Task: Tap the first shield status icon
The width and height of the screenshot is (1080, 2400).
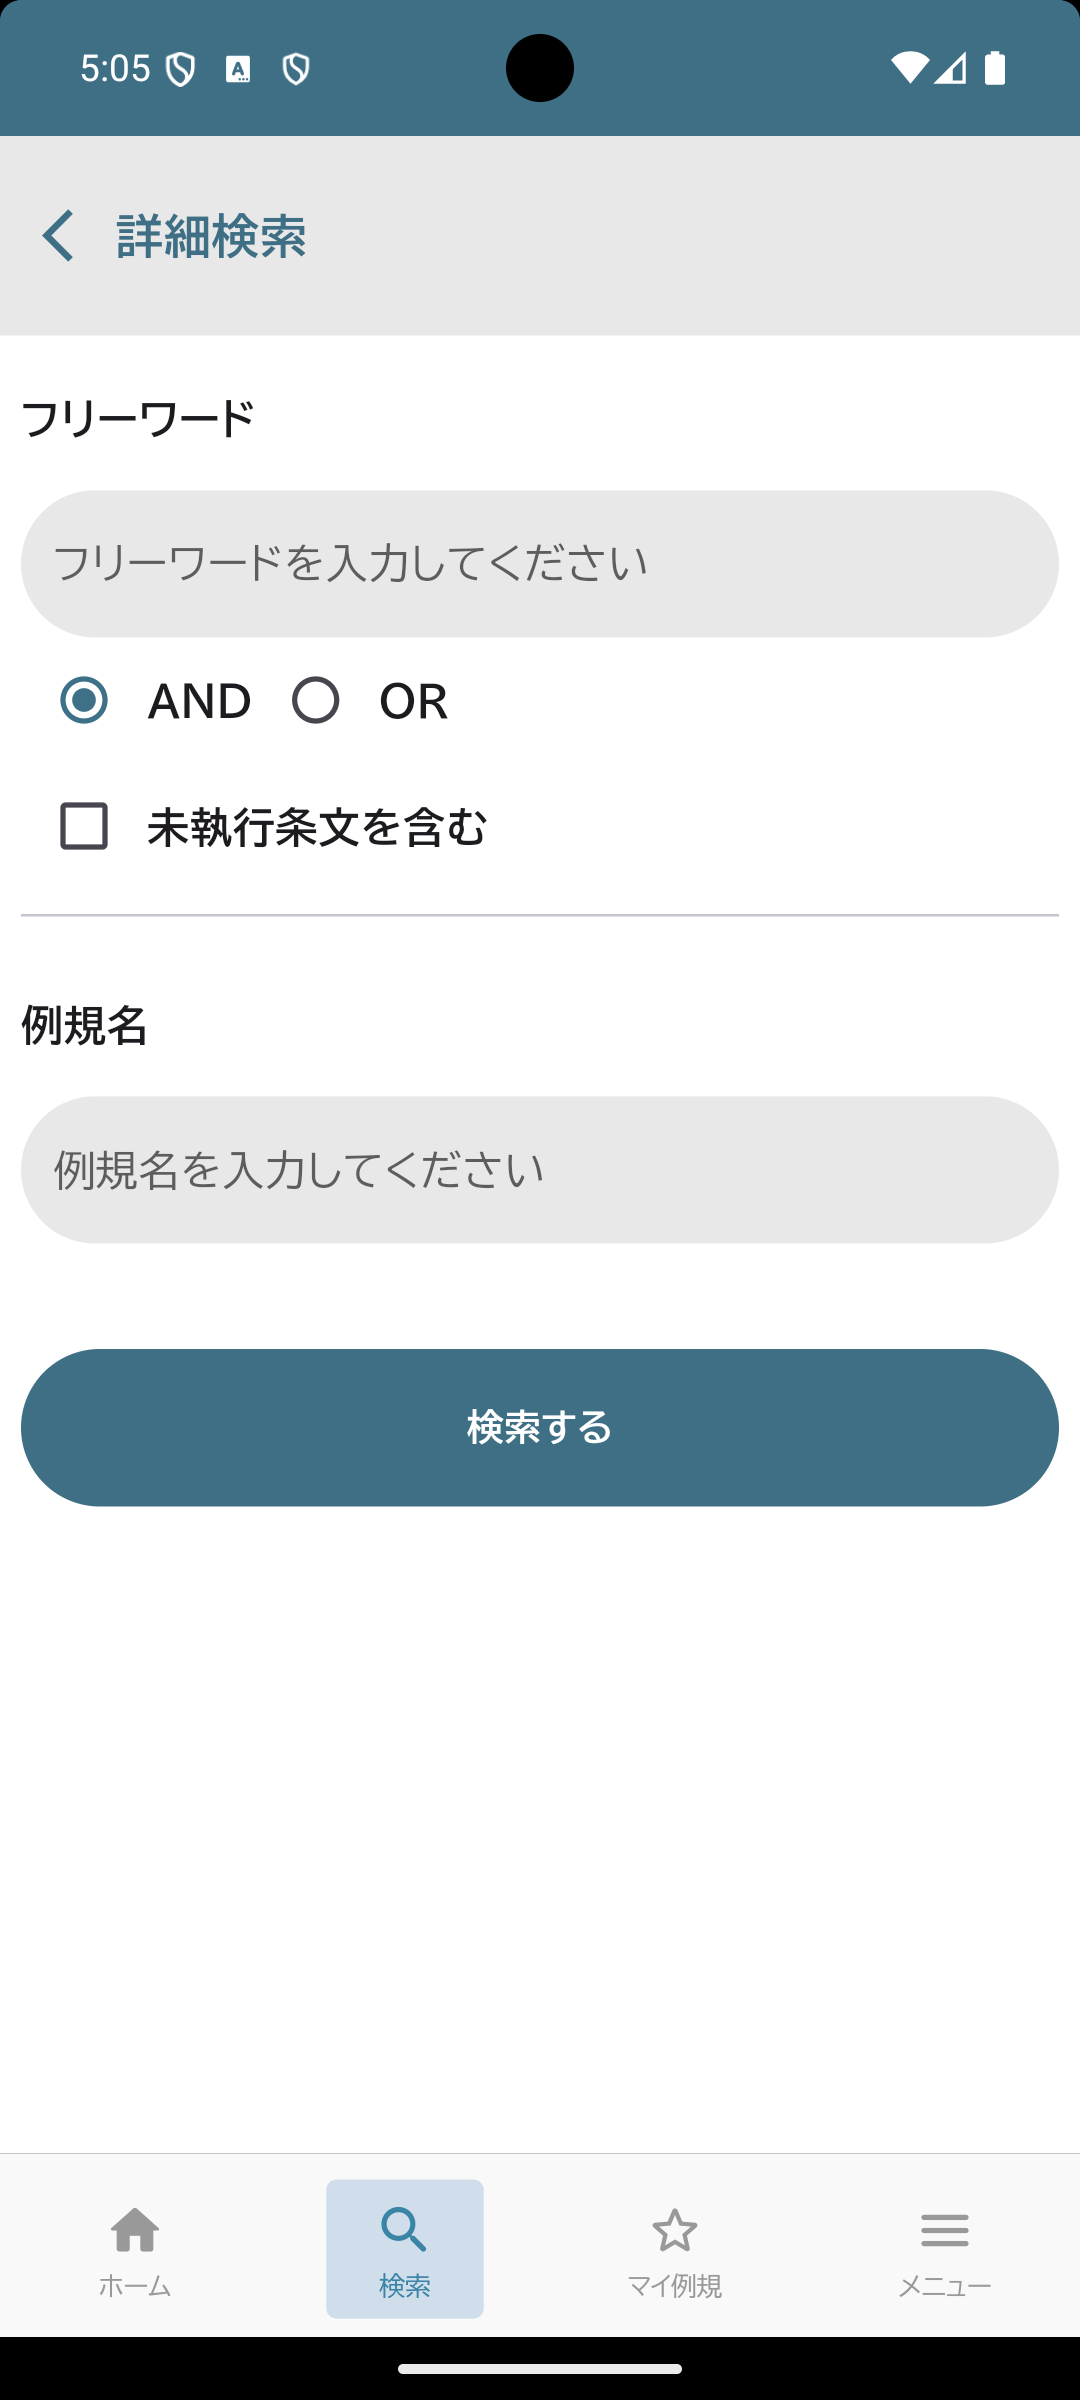Action: coord(180,69)
